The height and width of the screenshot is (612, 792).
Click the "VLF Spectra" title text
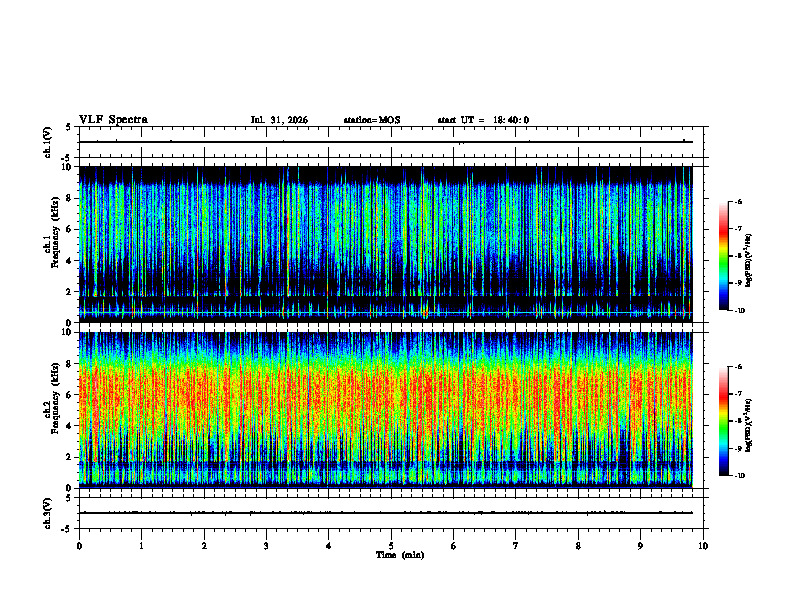113,120
